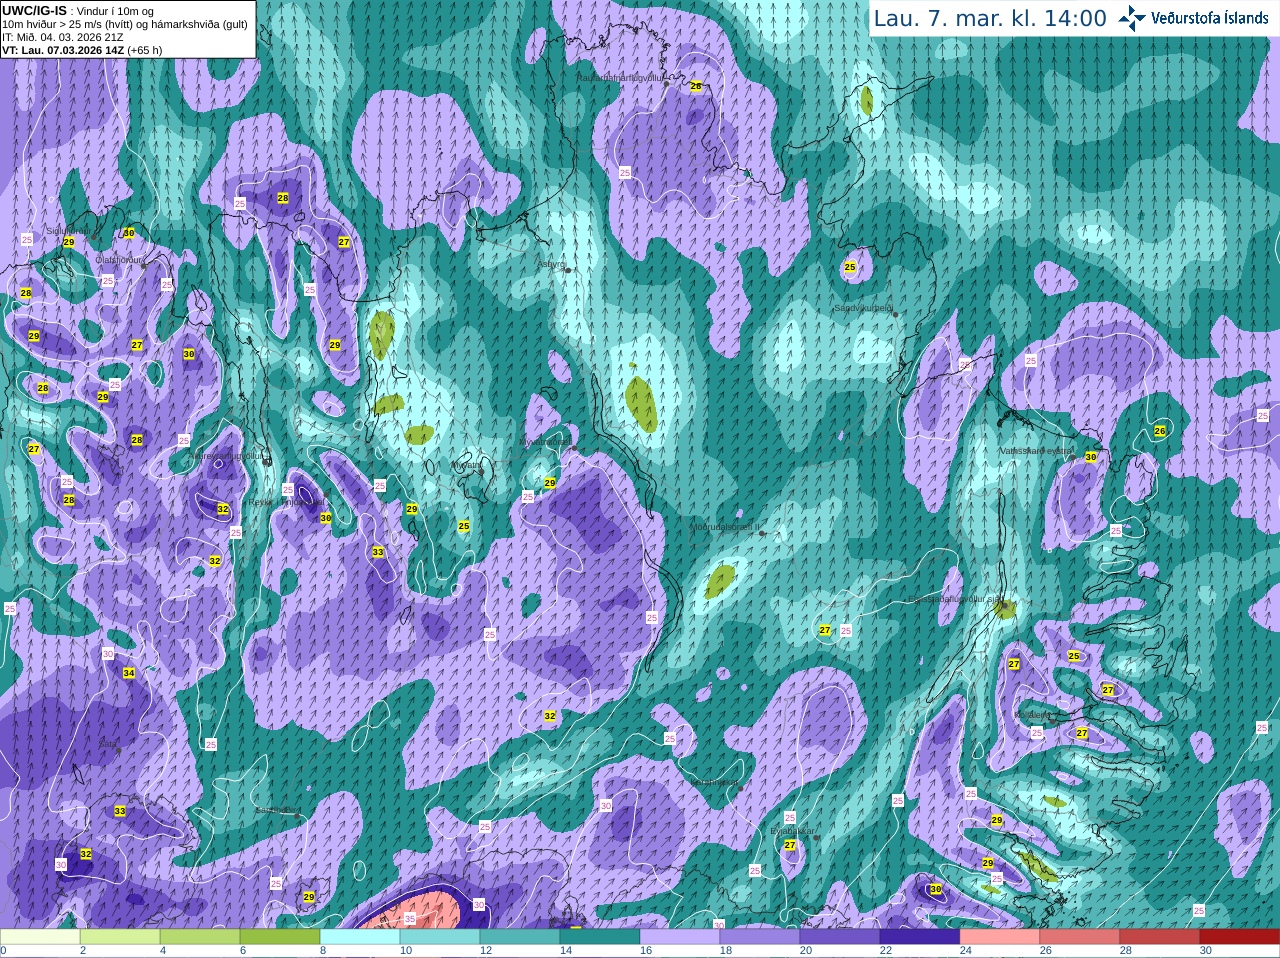Click the Raufarhafnarflugvöllur station label
Screen dimensions: 1280x958
coord(620,77)
